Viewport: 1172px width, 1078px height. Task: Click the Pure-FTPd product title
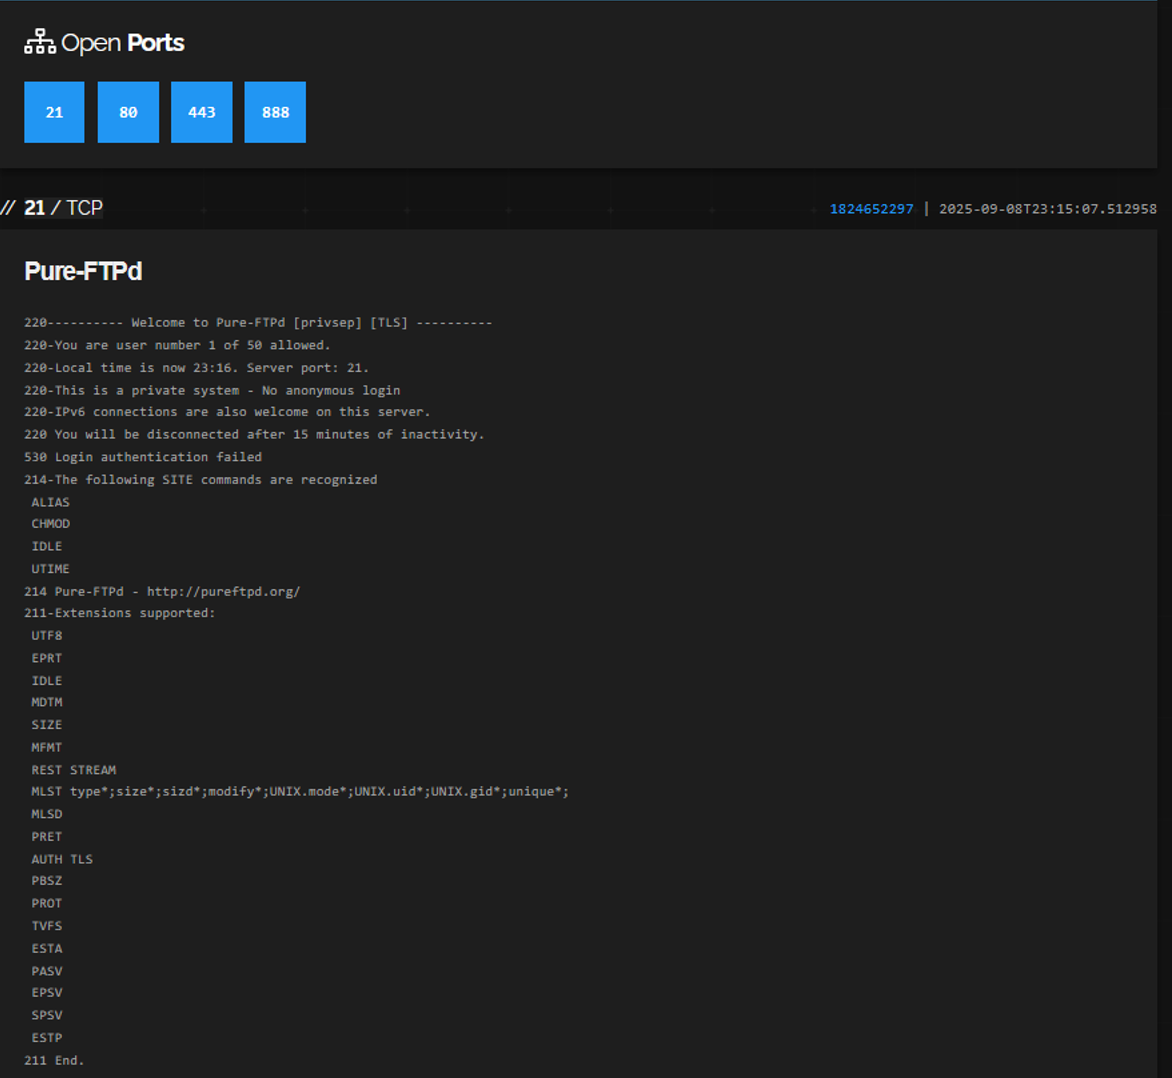click(x=83, y=271)
